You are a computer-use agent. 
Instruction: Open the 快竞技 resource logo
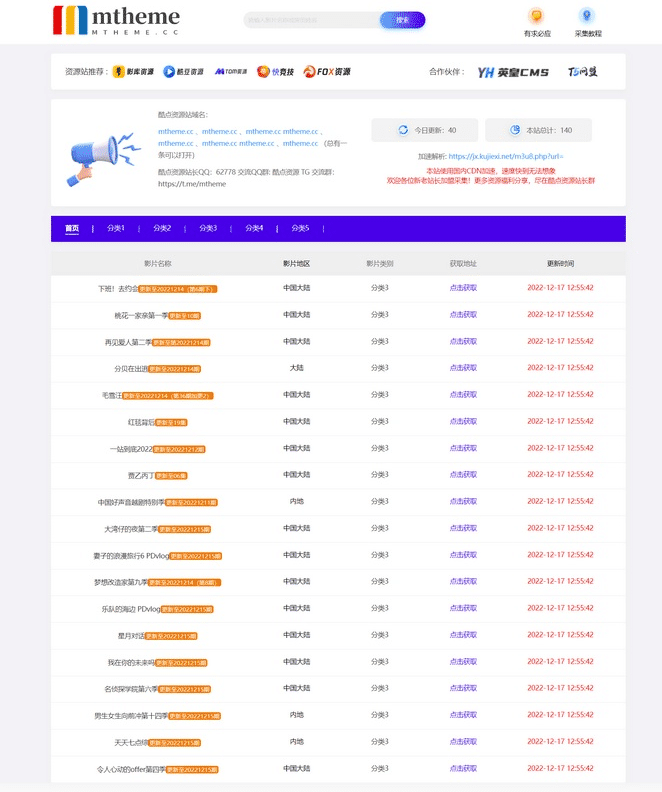(x=276, y=72)
